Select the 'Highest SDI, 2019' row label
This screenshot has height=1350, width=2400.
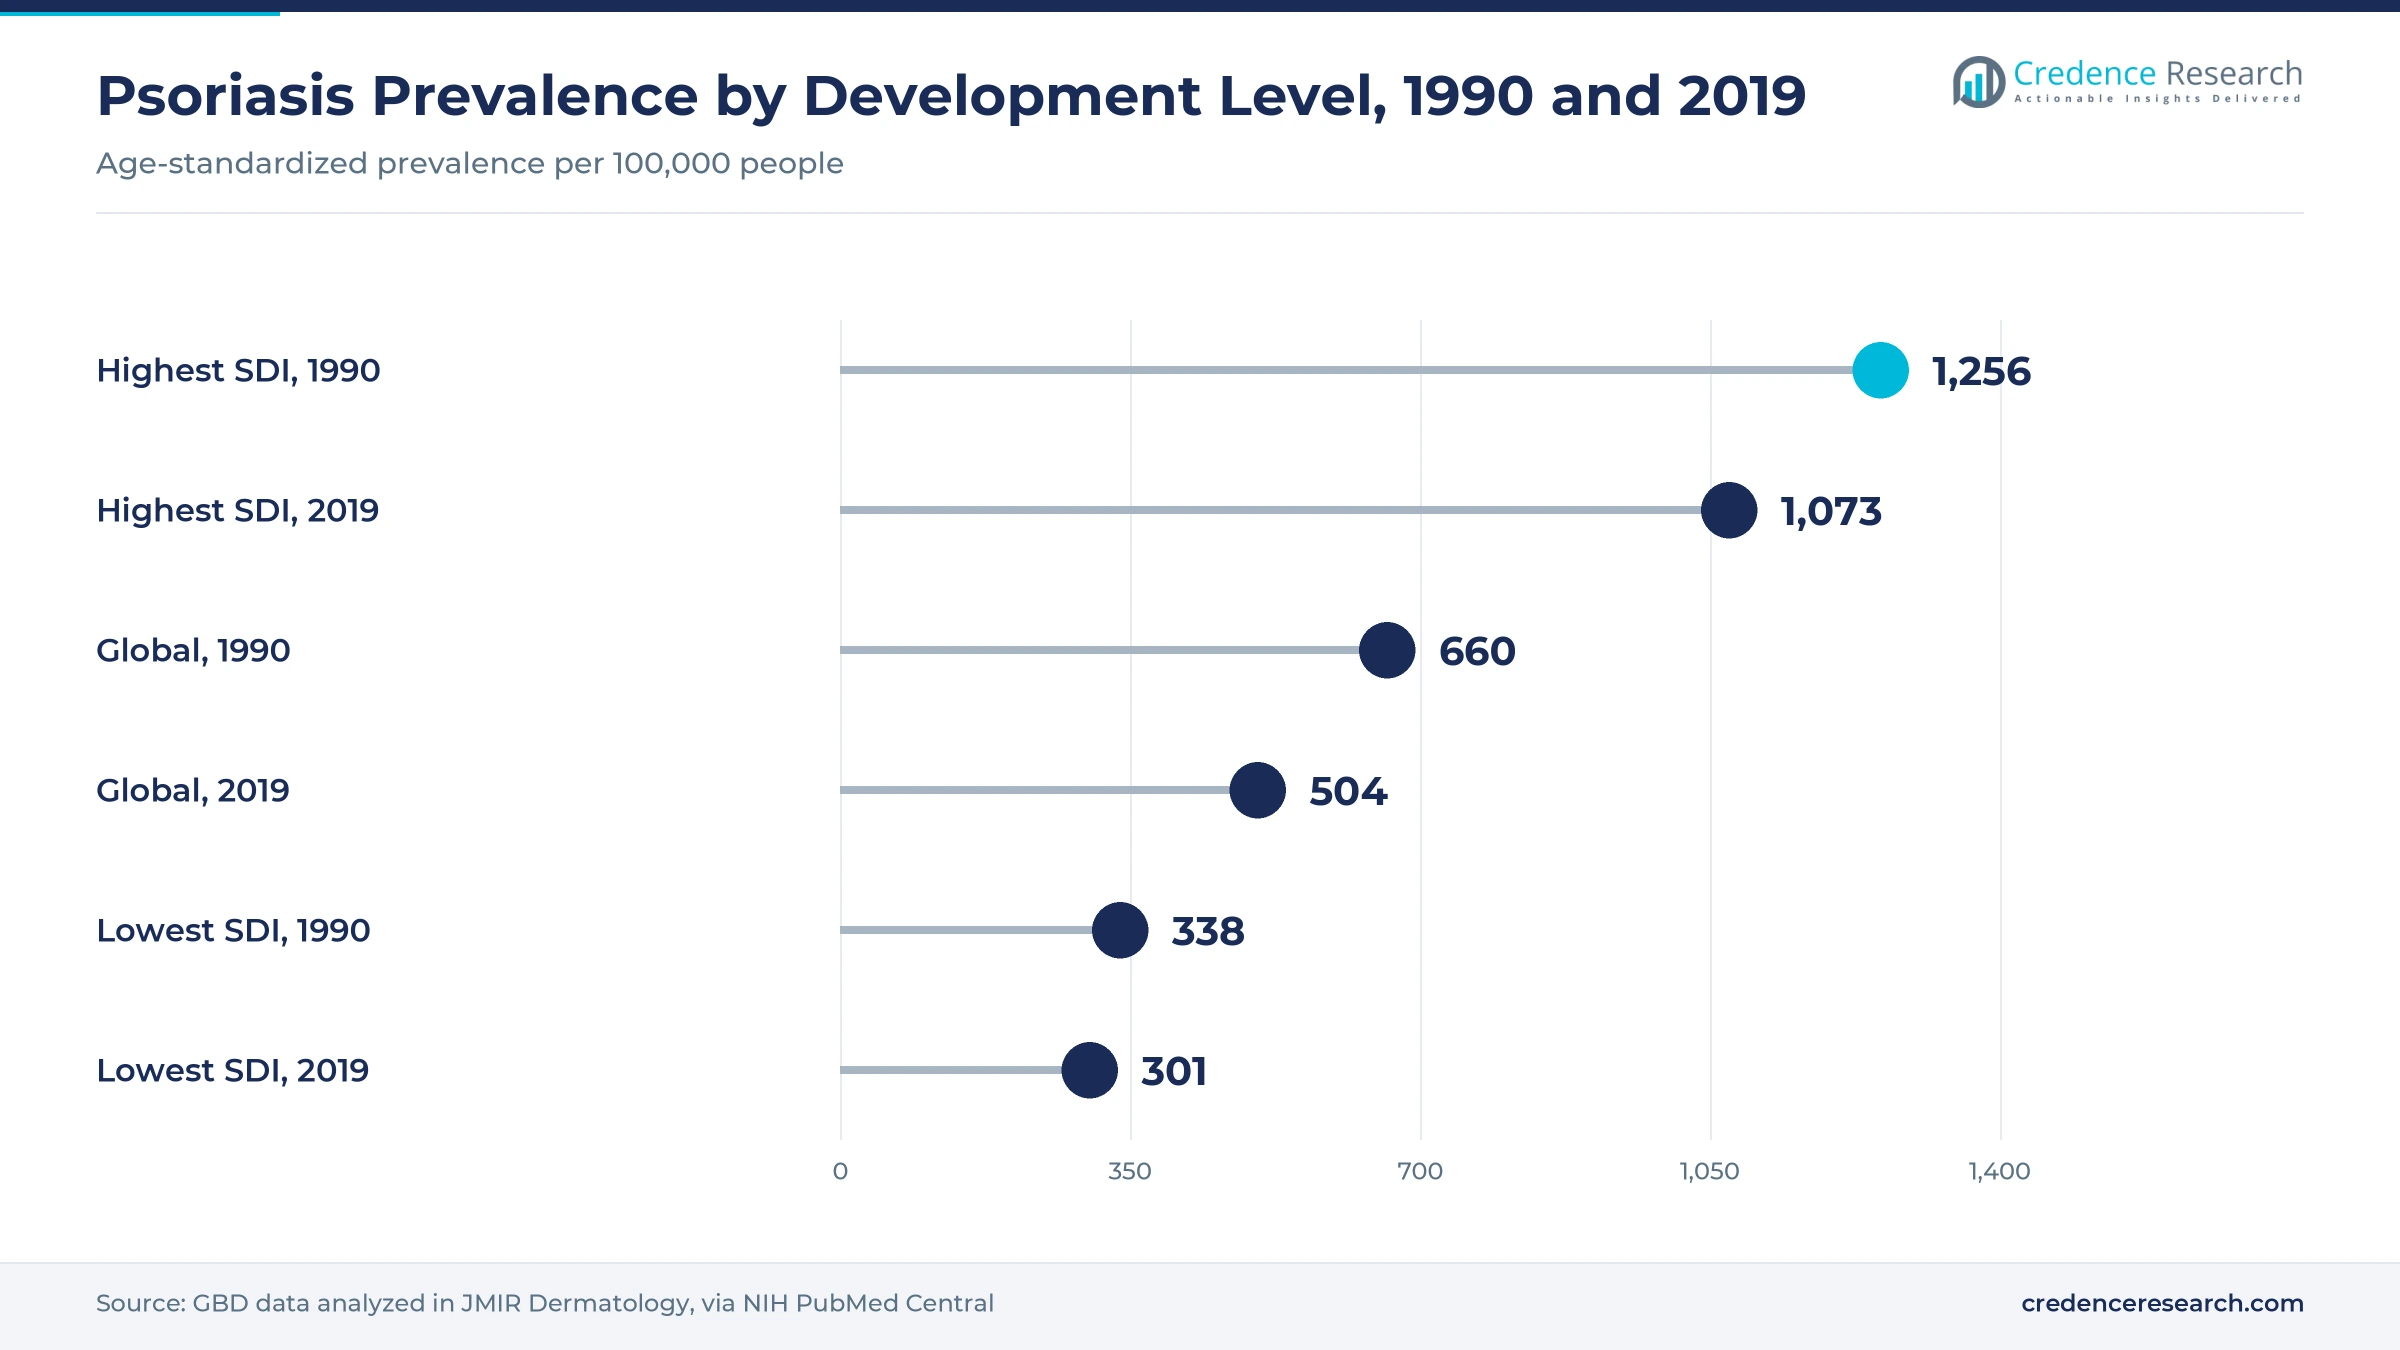tap(237, 511)
